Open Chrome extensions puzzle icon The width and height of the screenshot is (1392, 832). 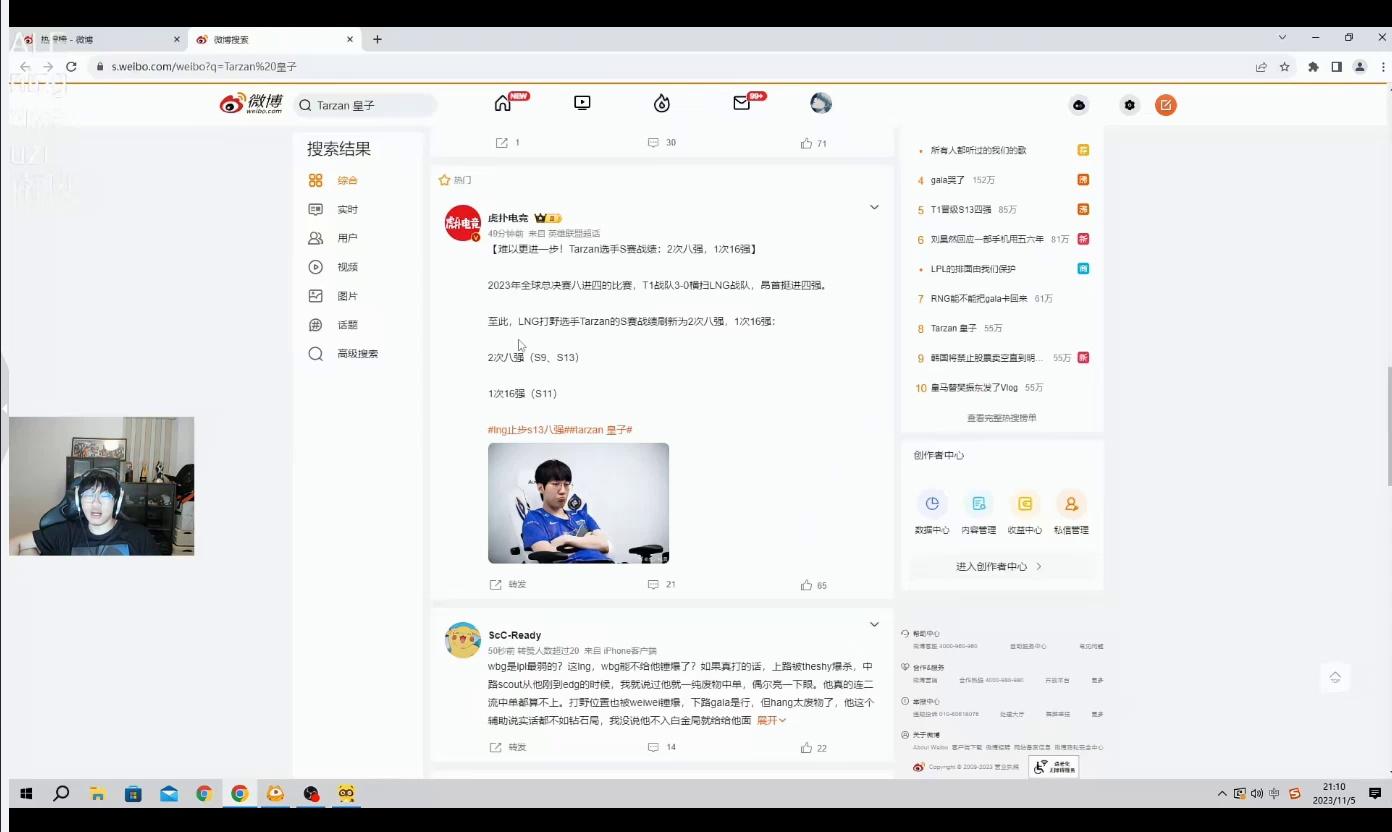click(x=1313, y=67)
